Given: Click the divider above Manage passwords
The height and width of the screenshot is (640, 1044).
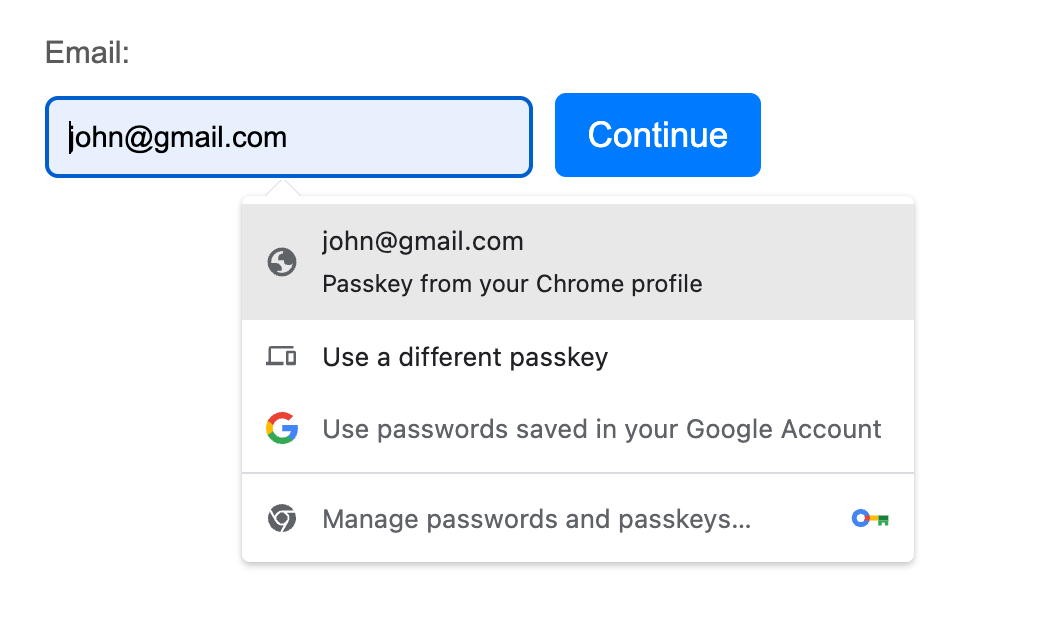Looking at the screenshot, I should point(578,473).
